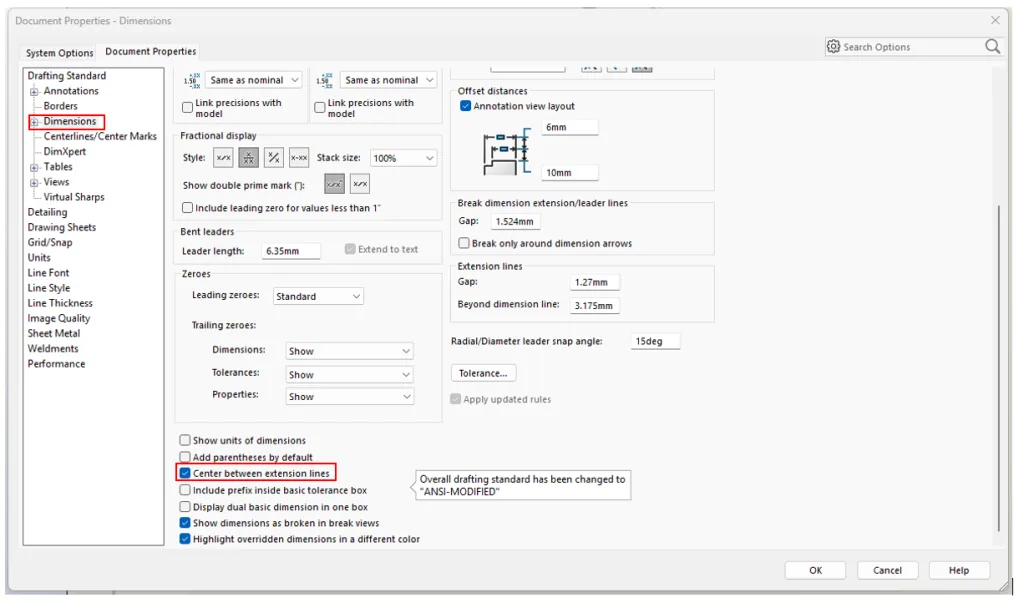Click the leader snap angle 15deg field

tap(655, 342)
